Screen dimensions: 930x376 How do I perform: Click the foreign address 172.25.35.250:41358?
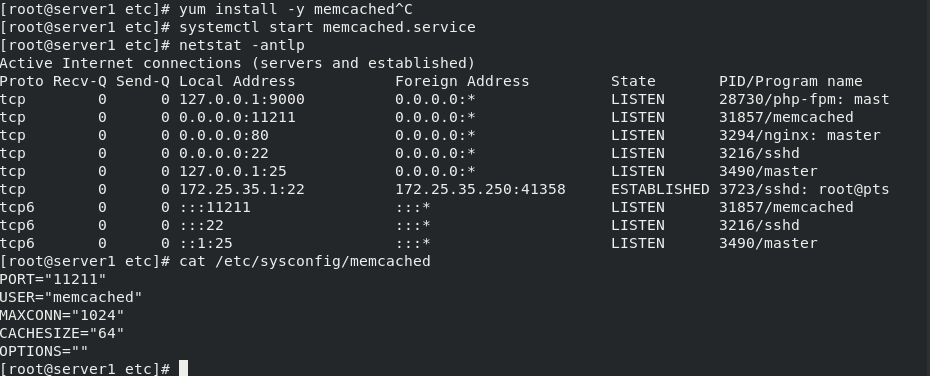click(480, 189)
